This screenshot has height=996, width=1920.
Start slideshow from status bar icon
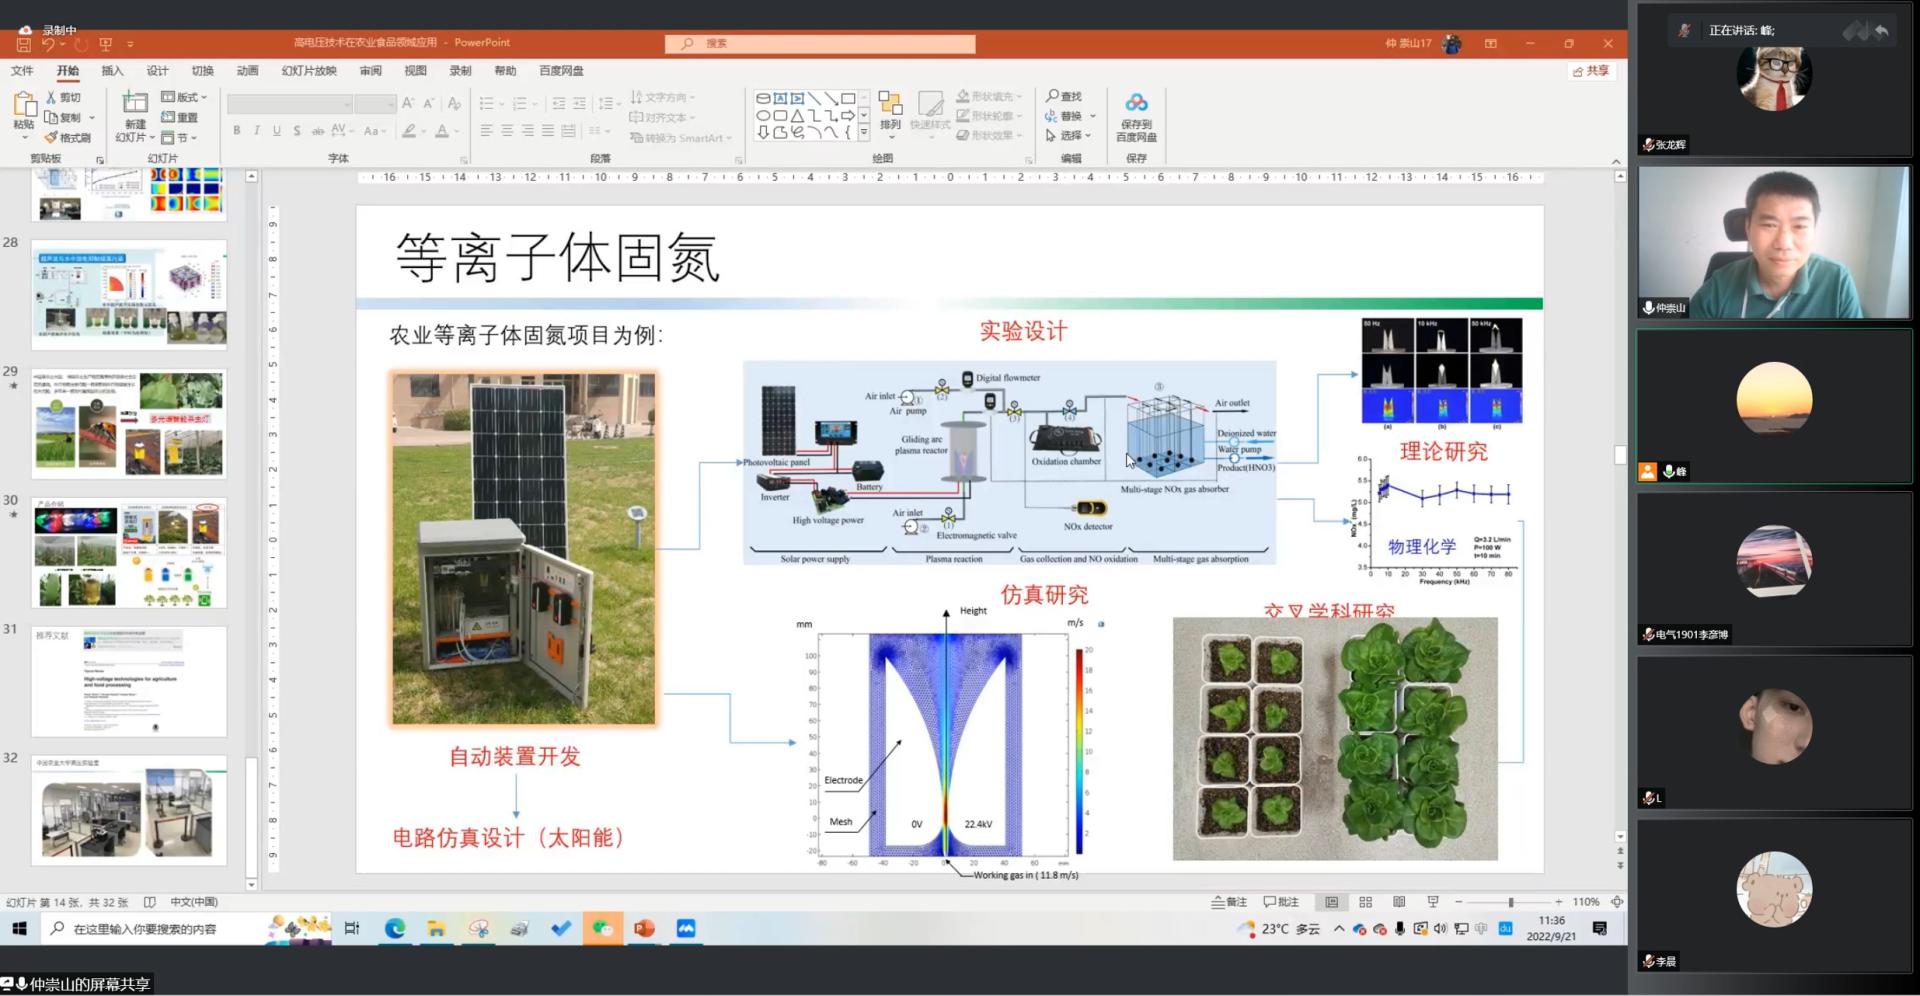tap(1432, 902)
